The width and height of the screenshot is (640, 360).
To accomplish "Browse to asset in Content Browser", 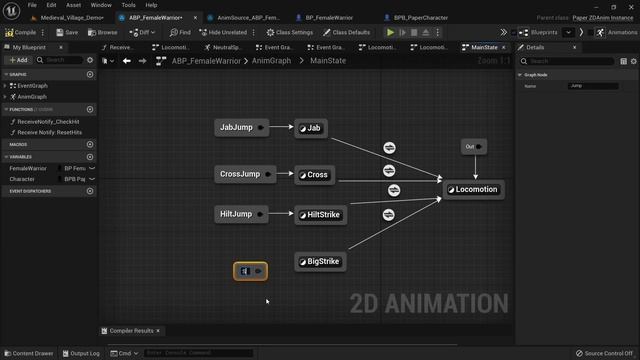I will coord(102,32).
